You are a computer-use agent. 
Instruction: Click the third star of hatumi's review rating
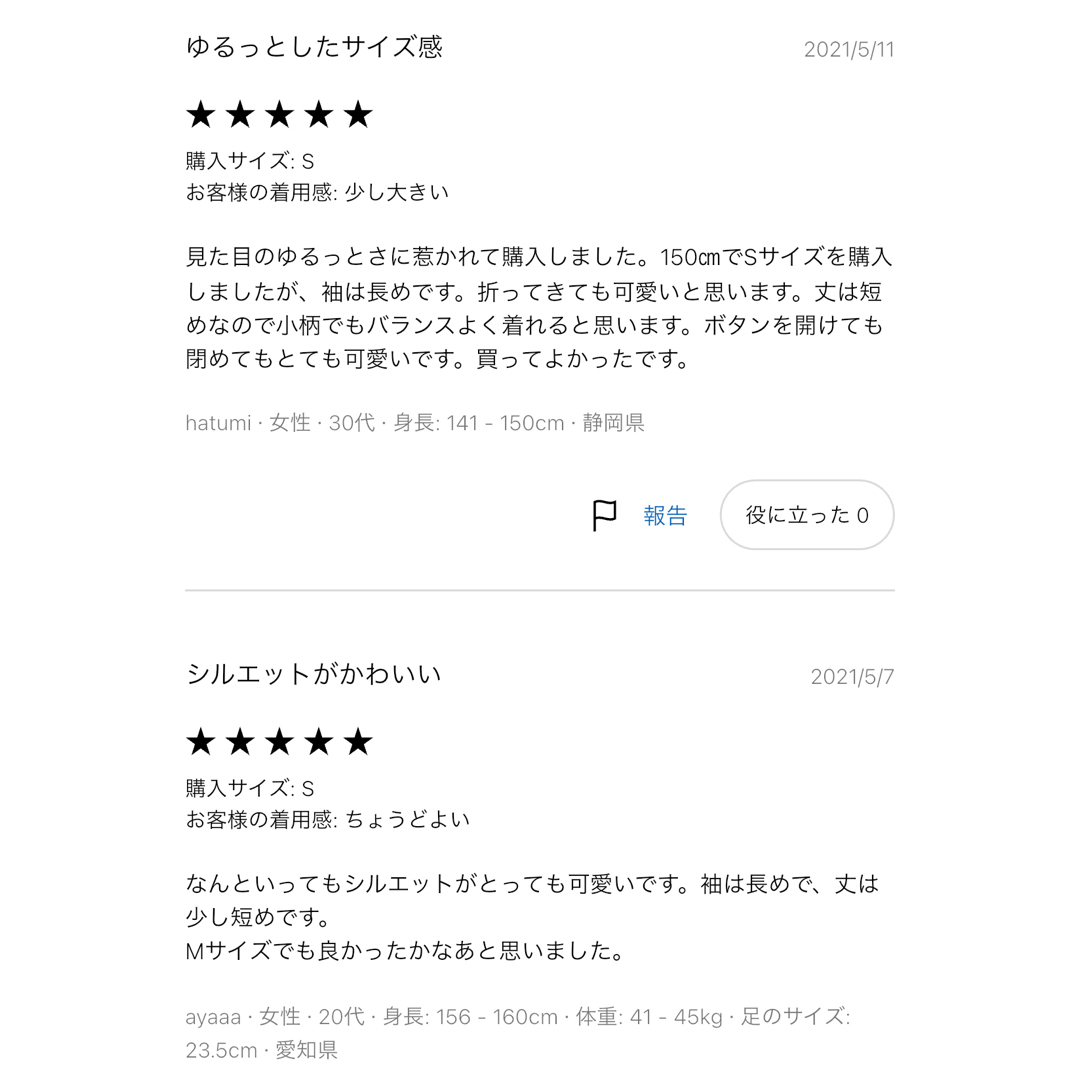280,114
